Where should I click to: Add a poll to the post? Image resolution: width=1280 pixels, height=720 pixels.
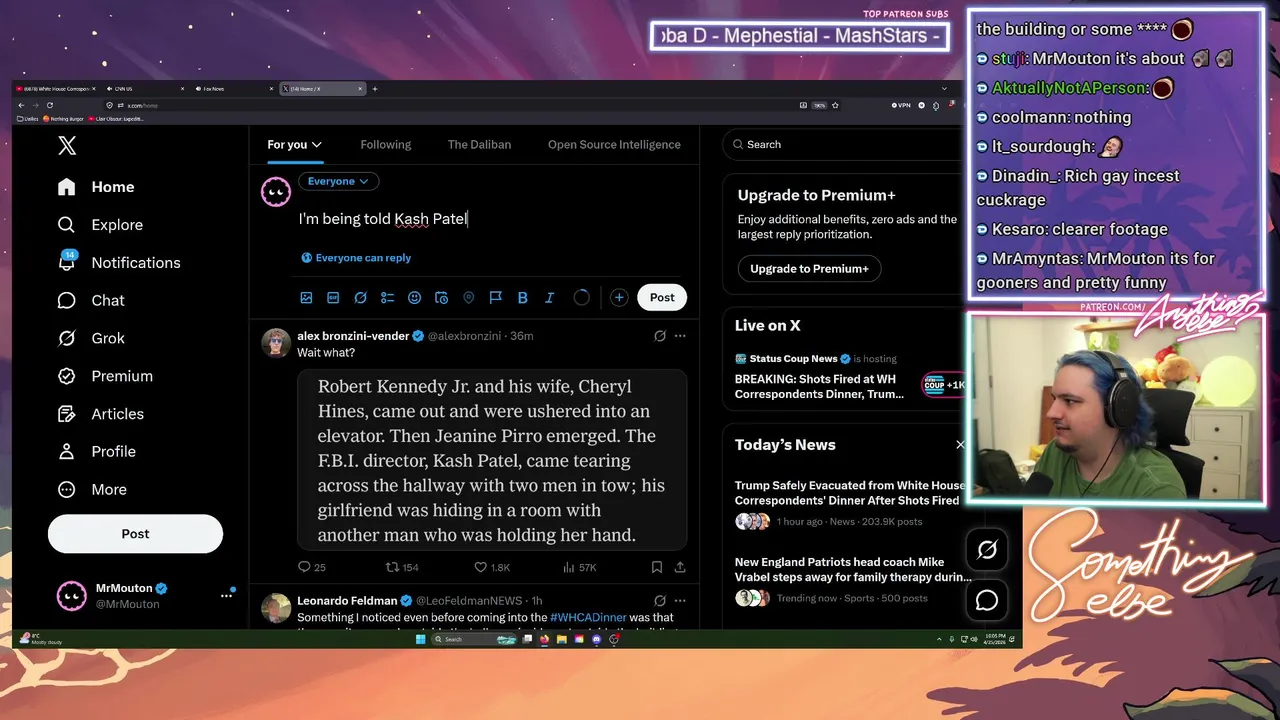387,298
